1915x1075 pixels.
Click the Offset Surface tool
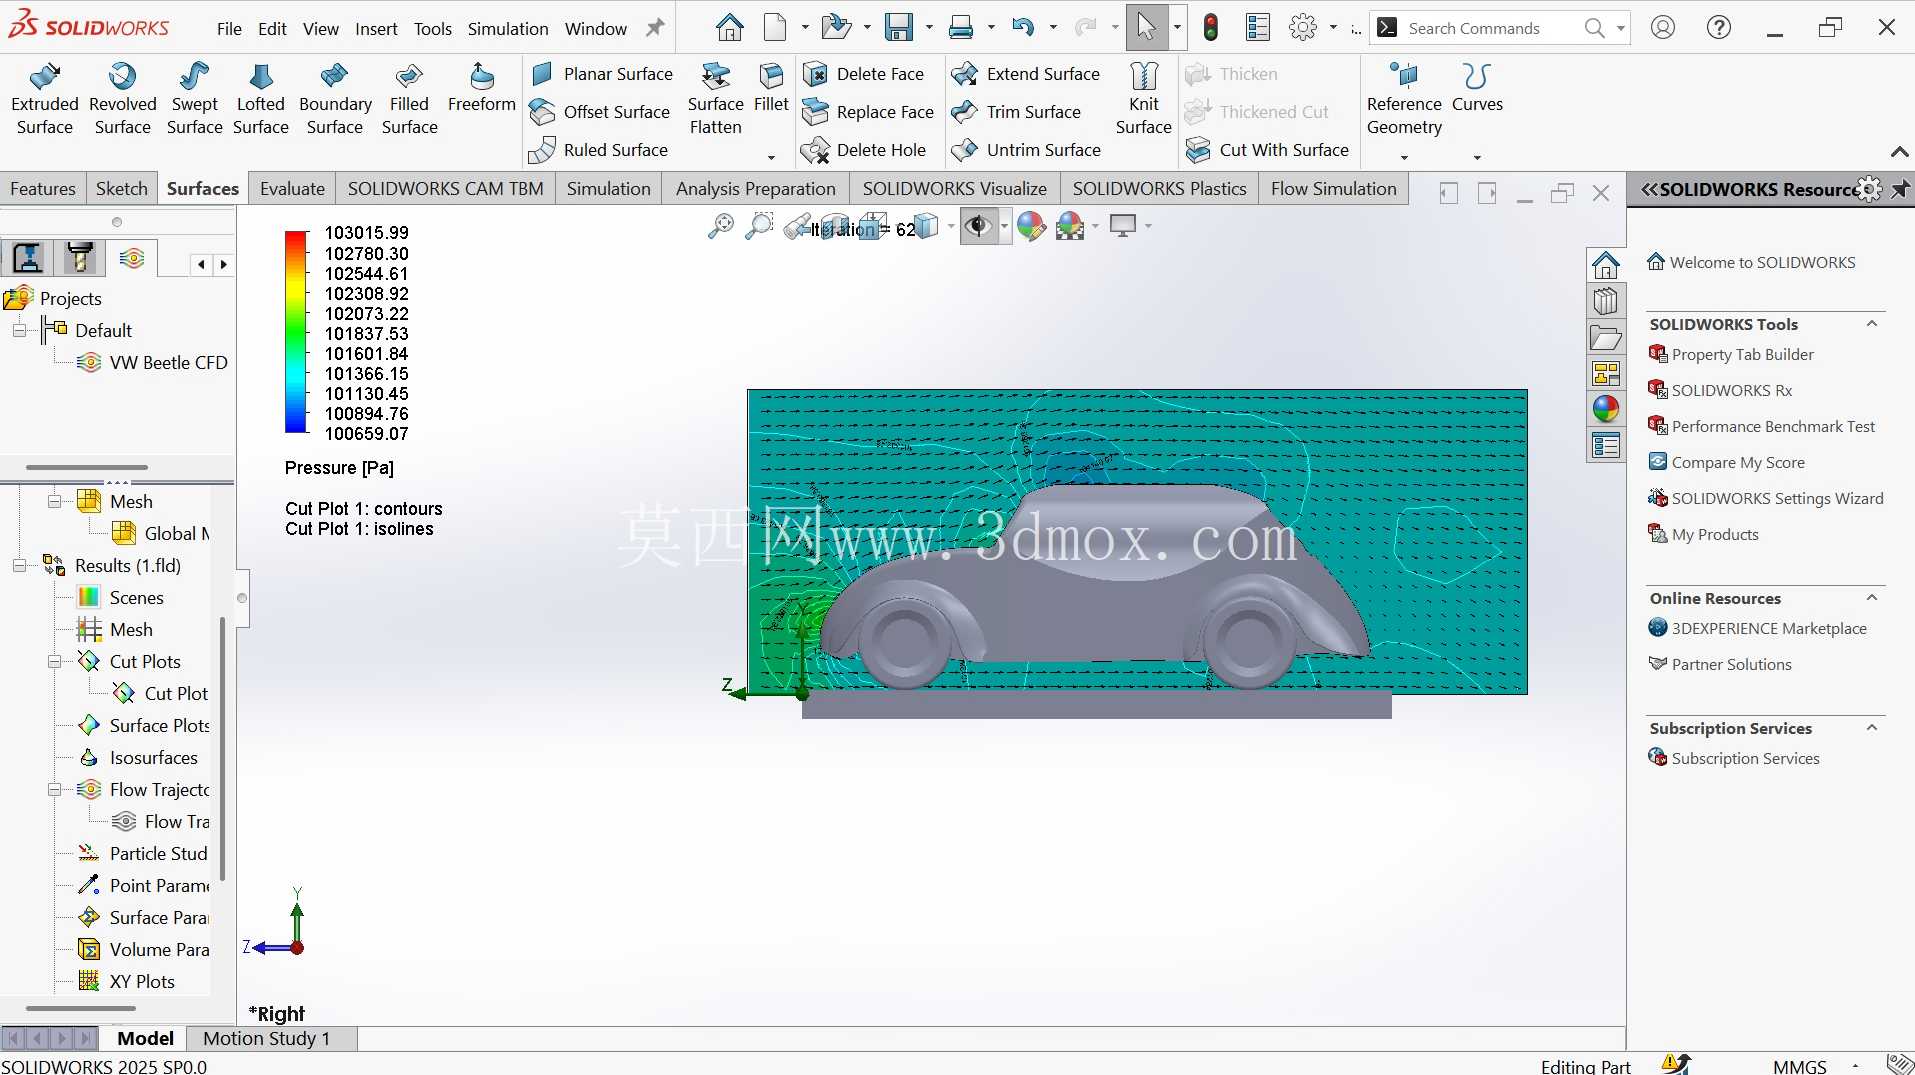coord(600,112)
